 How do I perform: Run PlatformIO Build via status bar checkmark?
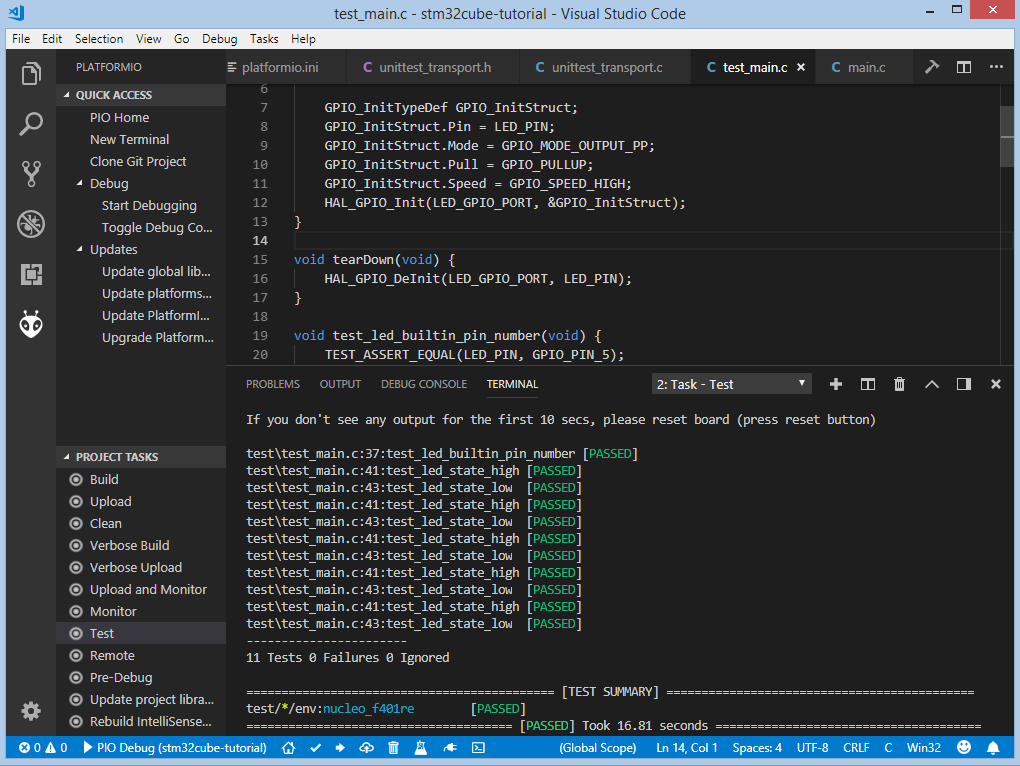[314, 747]
